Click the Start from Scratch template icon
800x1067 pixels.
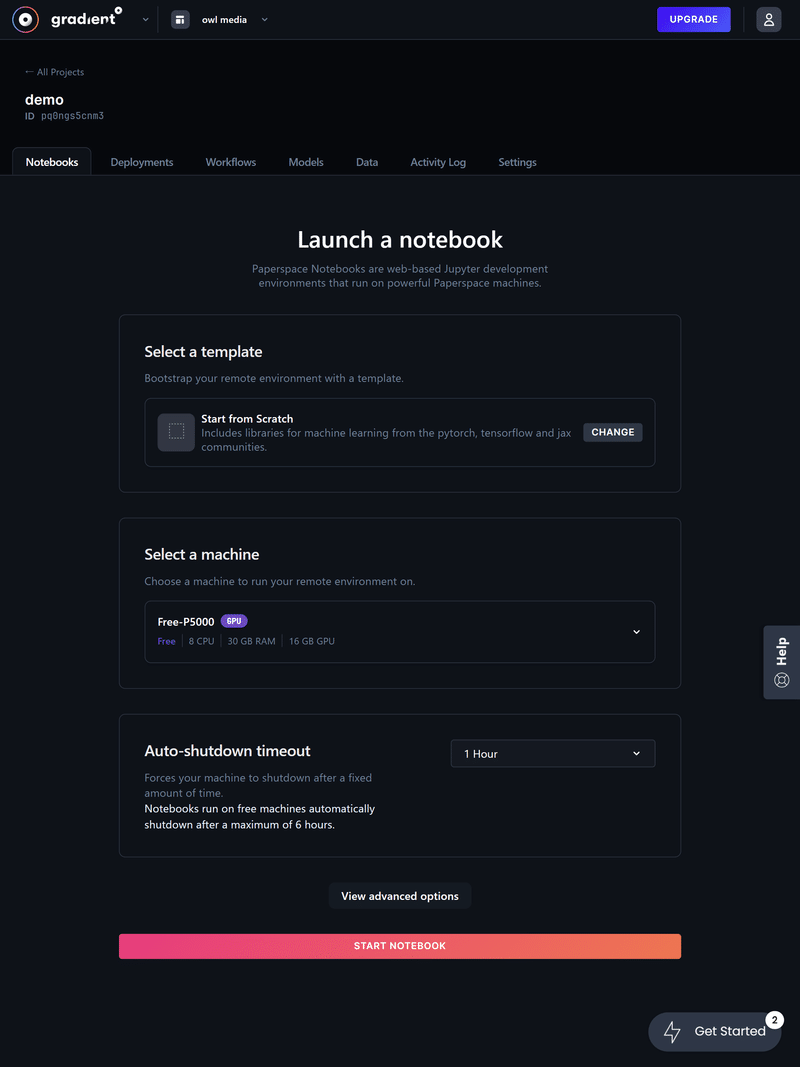tap(176, 432)
